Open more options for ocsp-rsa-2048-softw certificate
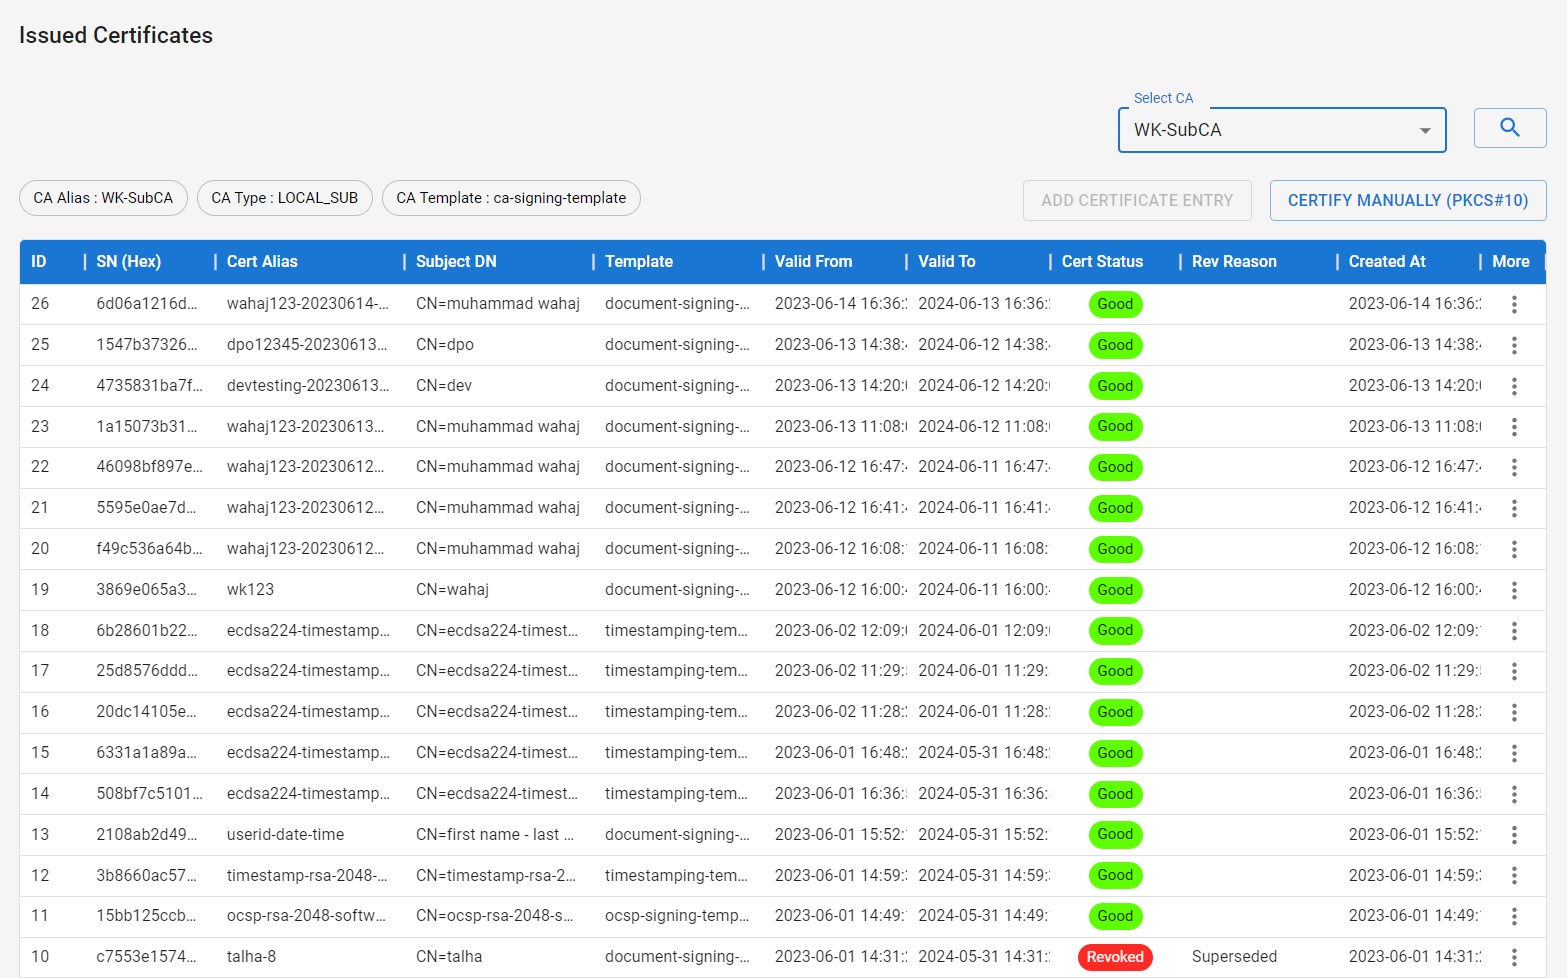 pos(1514,915)
